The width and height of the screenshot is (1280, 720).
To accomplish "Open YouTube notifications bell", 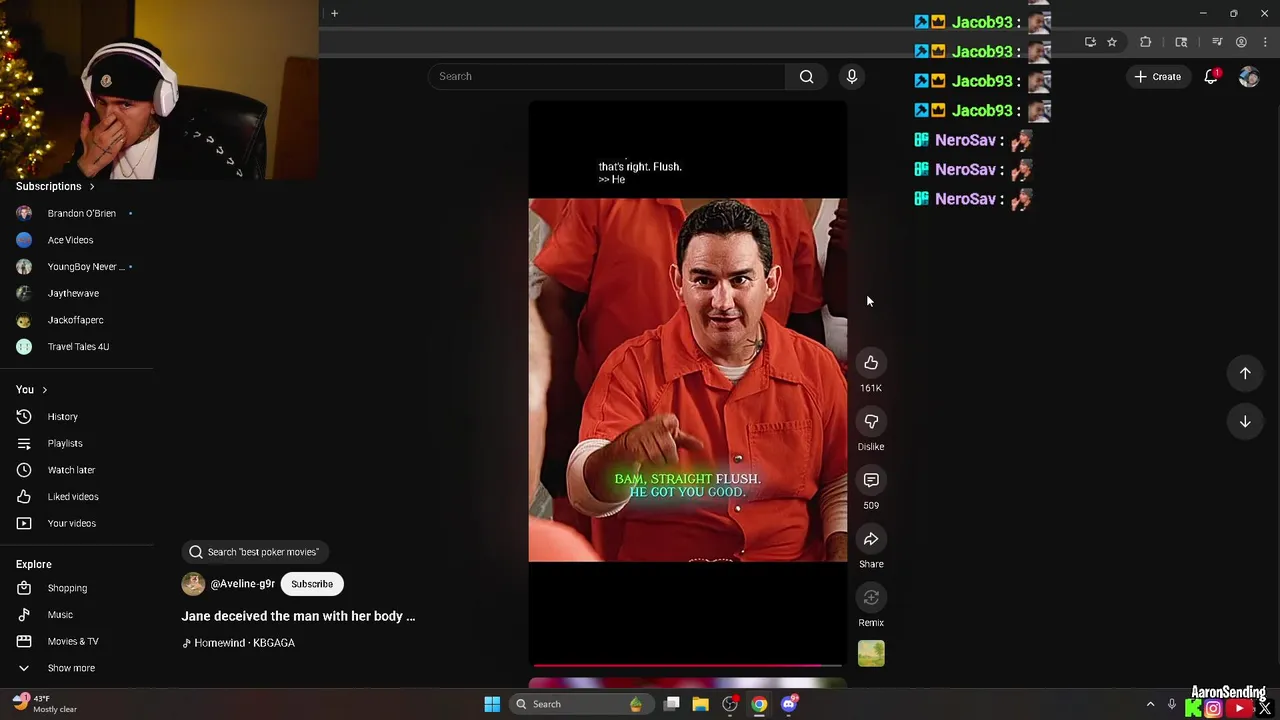I will [x=1211, y=76].
